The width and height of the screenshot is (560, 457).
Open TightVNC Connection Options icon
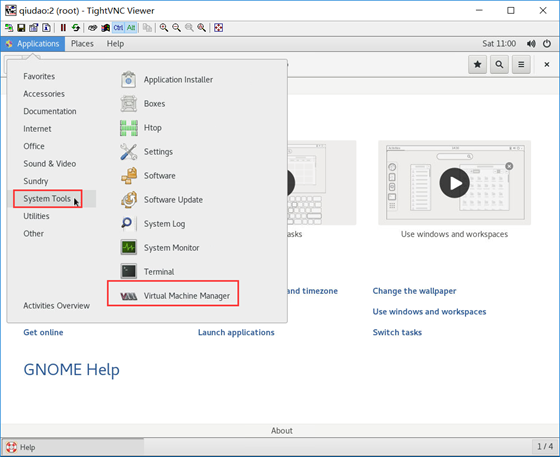[x=34, y=28]
